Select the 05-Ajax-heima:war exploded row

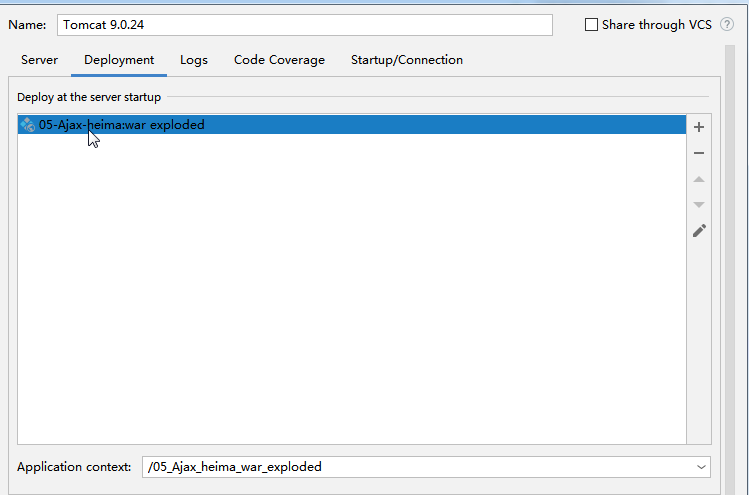pos(352,125)
